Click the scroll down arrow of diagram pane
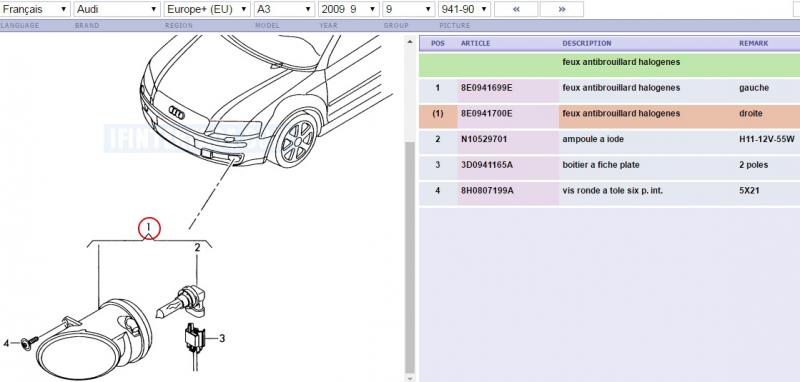The width and height of the screenshot is (800, 382). pos(410,378)
